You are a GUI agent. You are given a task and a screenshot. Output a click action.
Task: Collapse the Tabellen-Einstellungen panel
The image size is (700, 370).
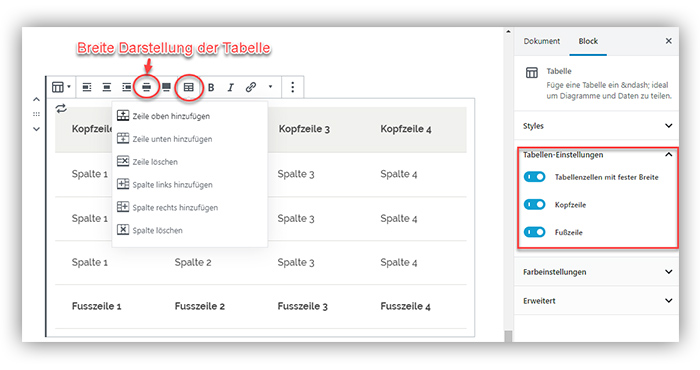[x=597, y=154]
